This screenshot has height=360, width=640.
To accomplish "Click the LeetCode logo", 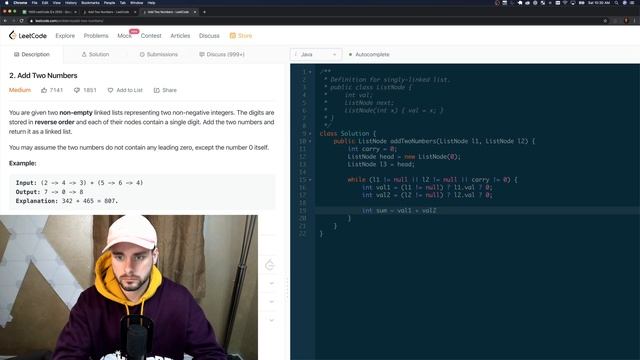I will (28, 36).
